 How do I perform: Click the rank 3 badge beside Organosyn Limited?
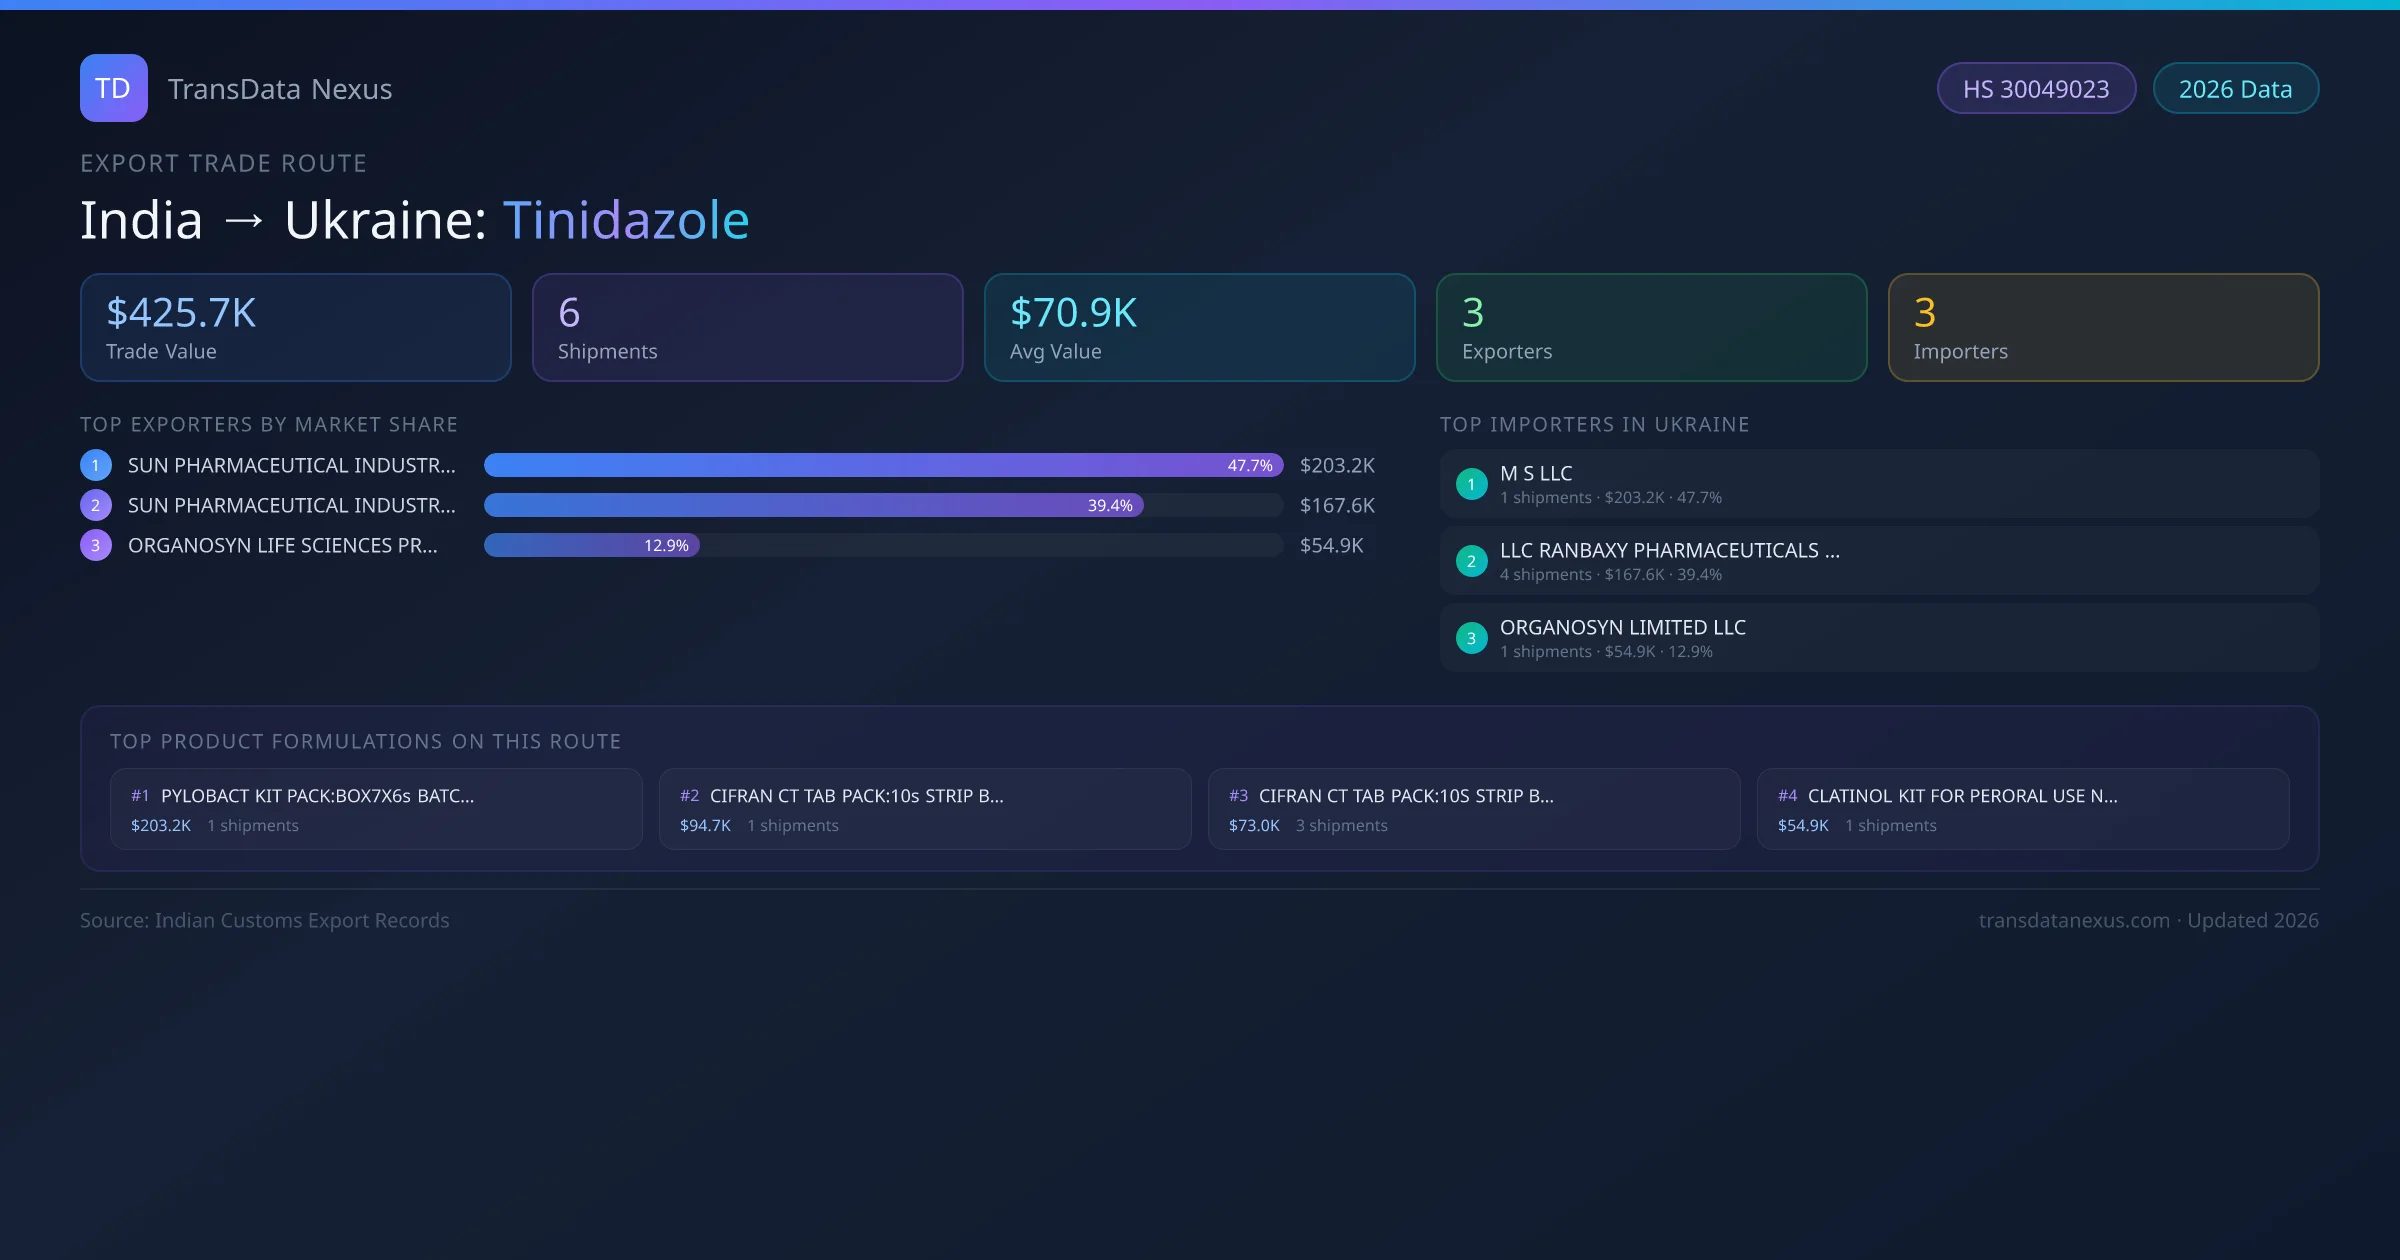(x=1471, y=638)
